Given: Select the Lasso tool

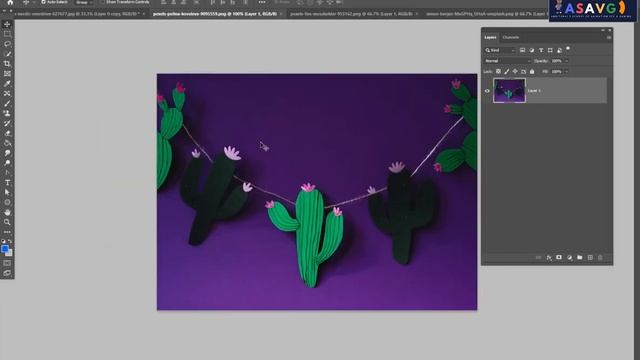Looking at the screenshot, I should 7,44.
